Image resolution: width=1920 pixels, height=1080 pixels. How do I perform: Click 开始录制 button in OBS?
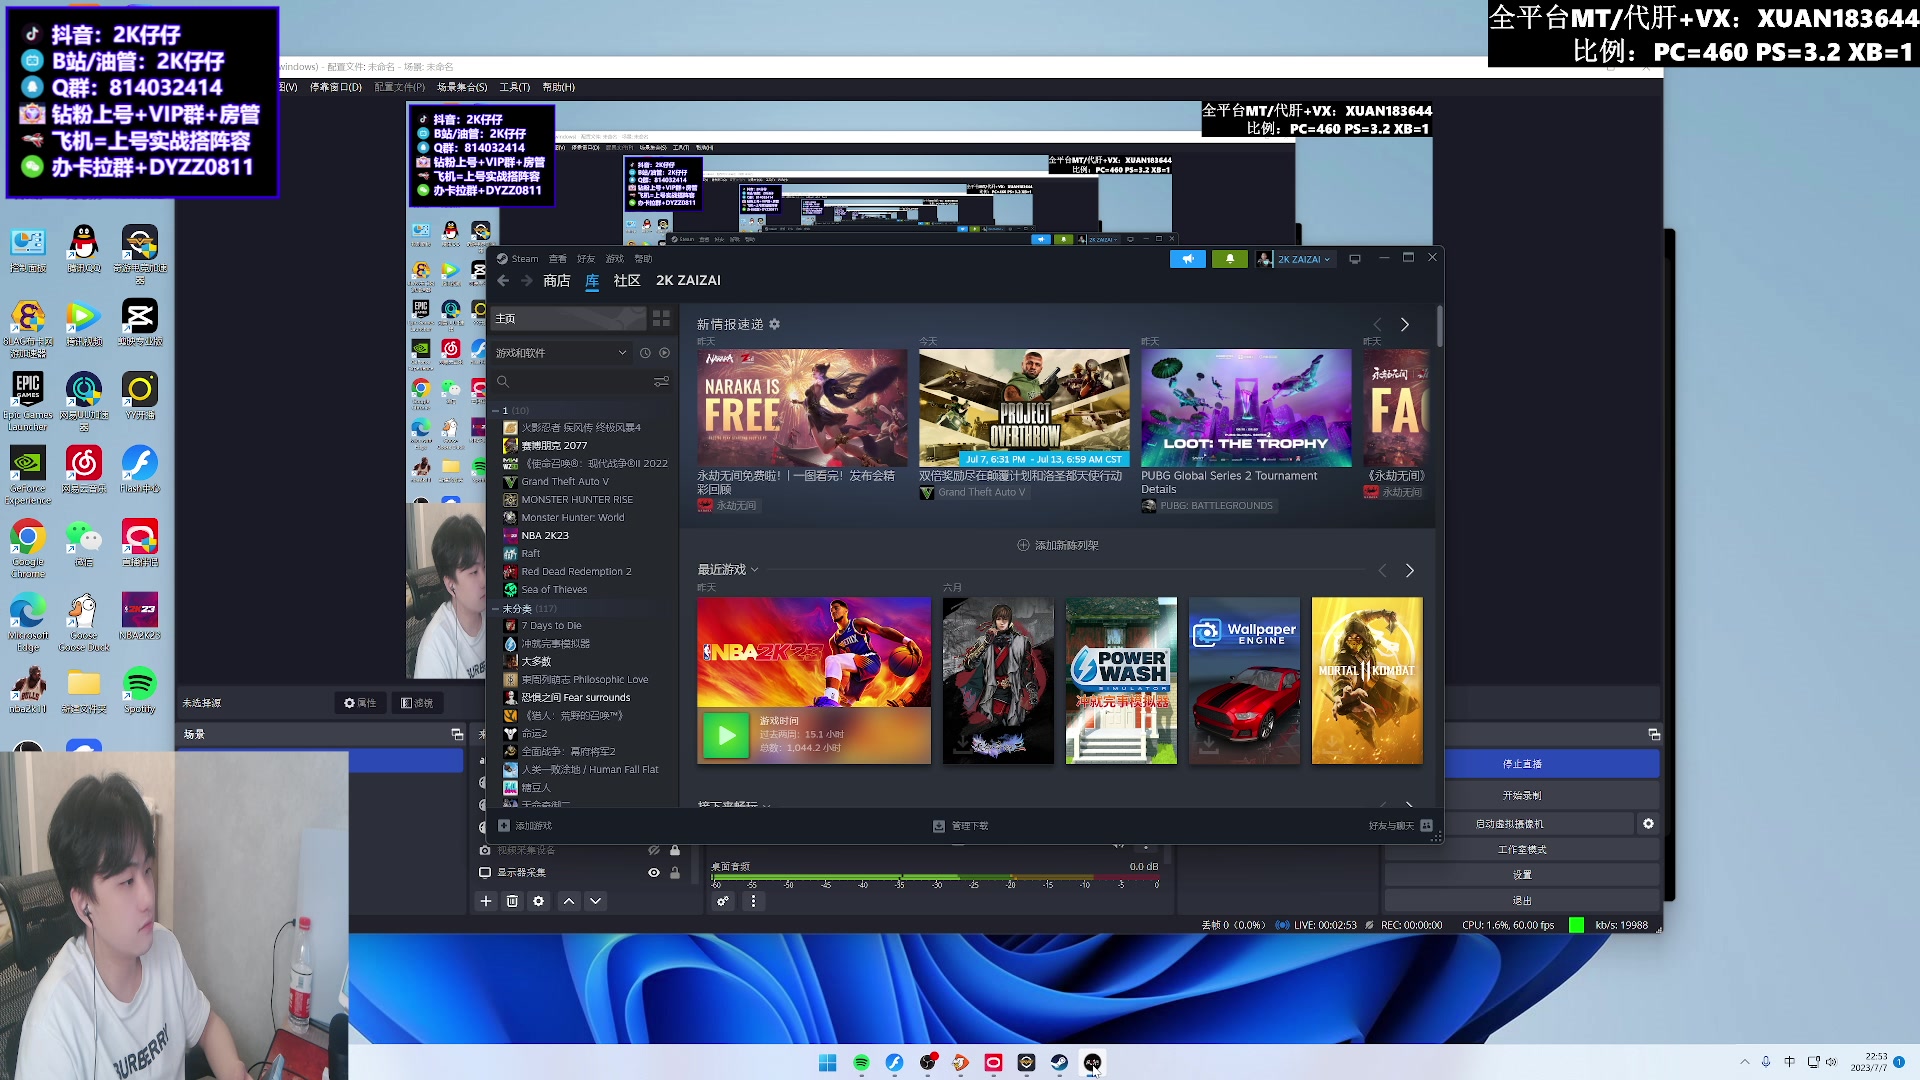tap(1522, 796)
